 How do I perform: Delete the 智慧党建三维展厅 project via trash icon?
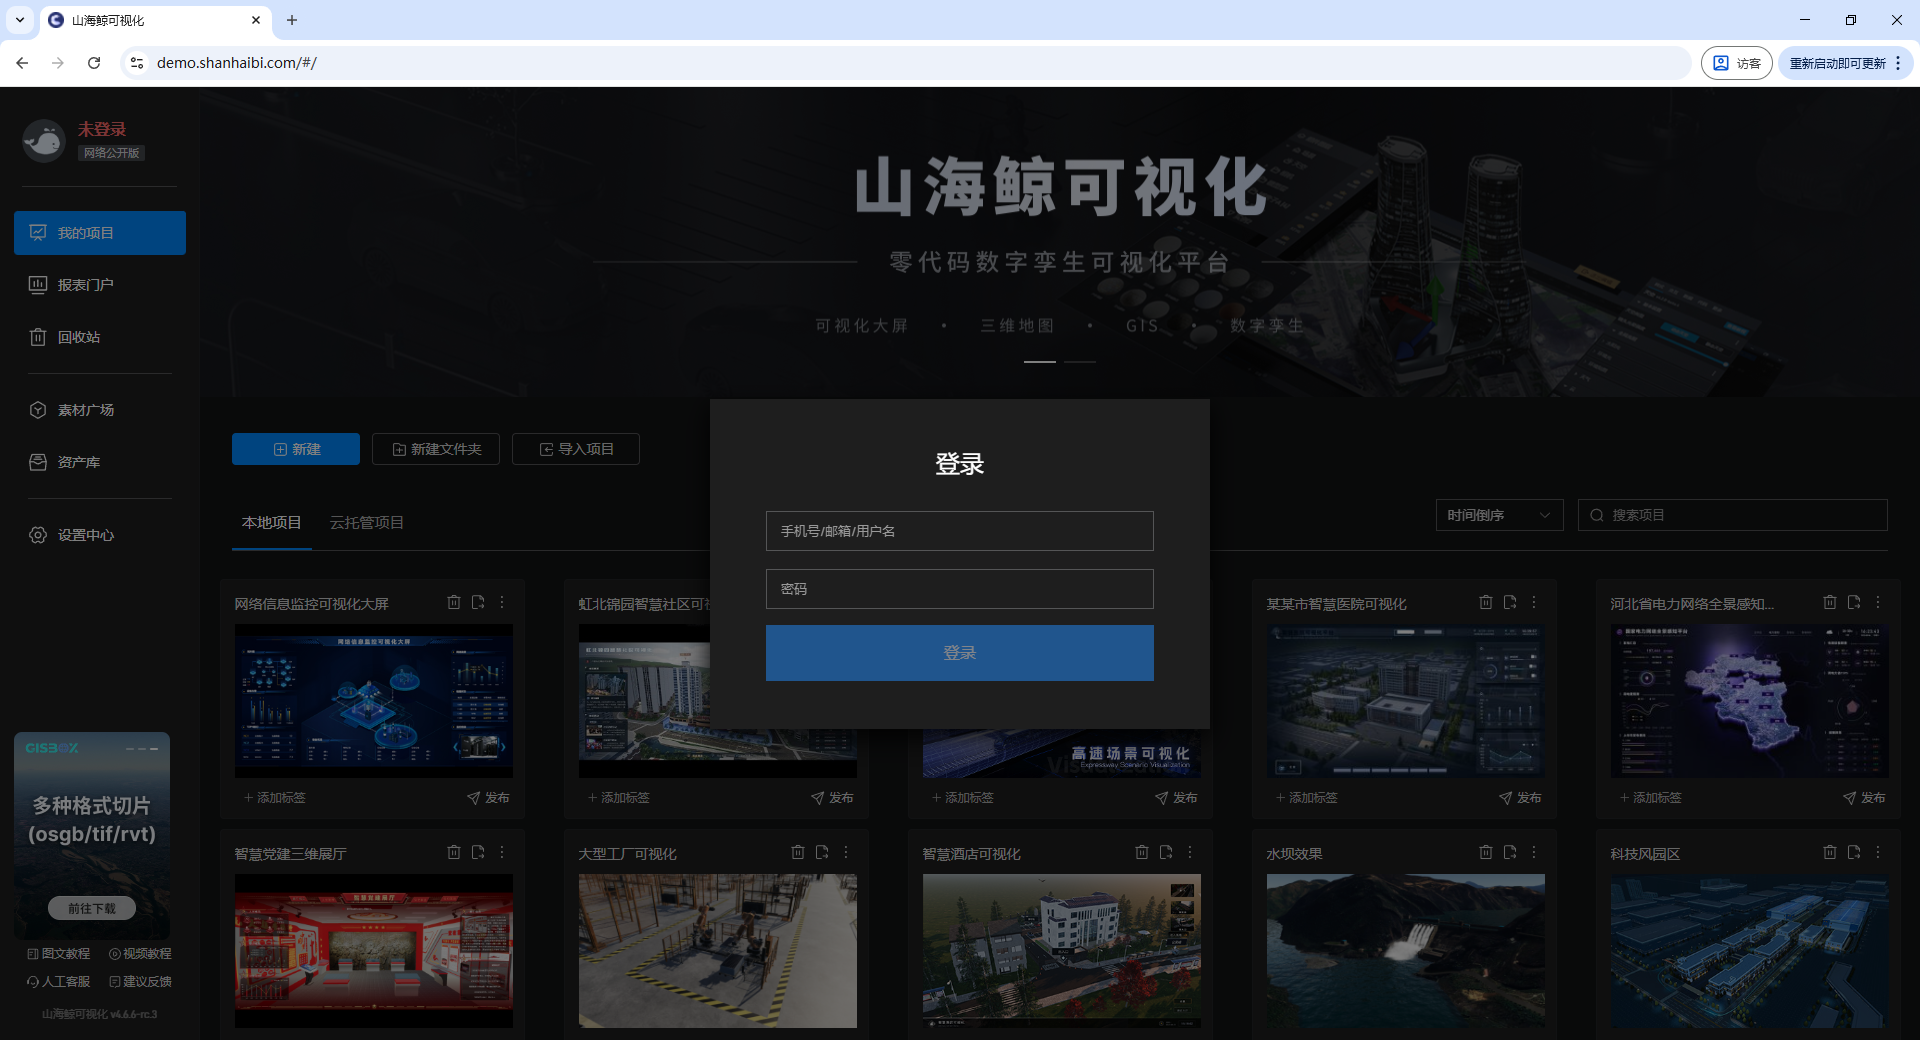click(454, 852)
